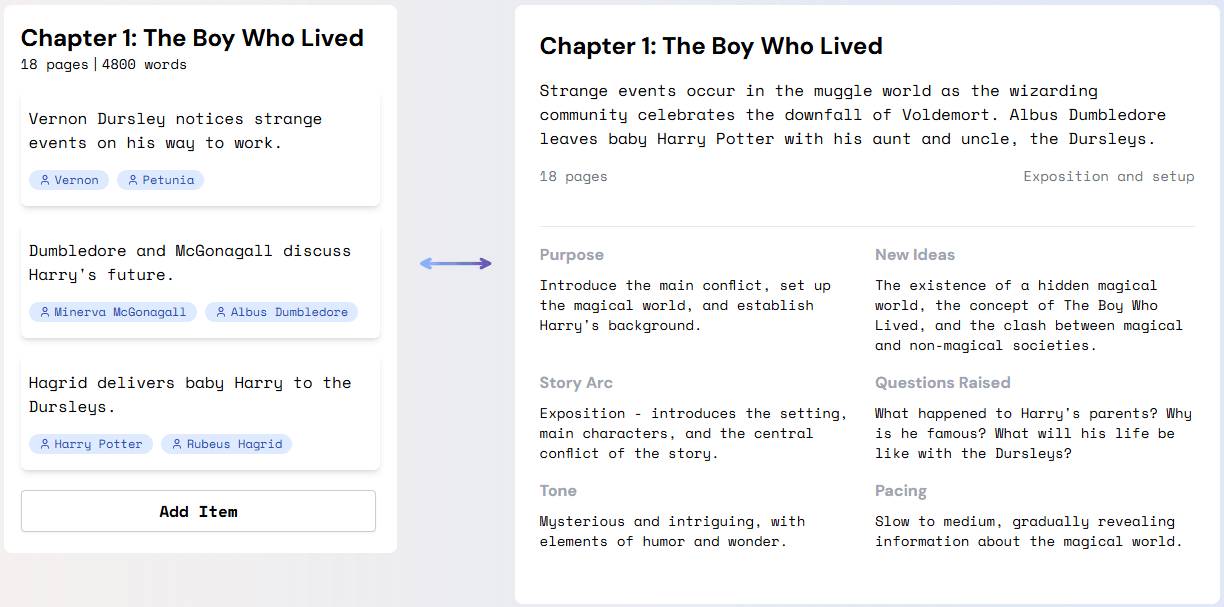Click the purple double-headed arrow between panels
The height and width of the screenshot is (607, 1224).
[456, 263]
